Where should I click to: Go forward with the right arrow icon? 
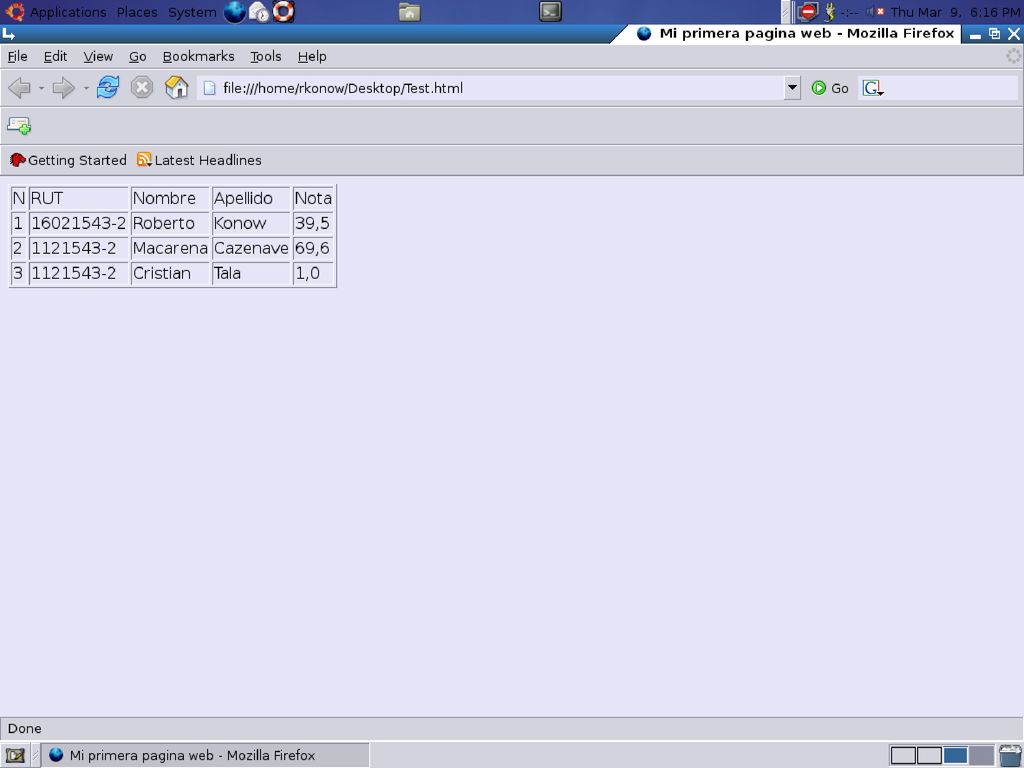tap(63, 88)
